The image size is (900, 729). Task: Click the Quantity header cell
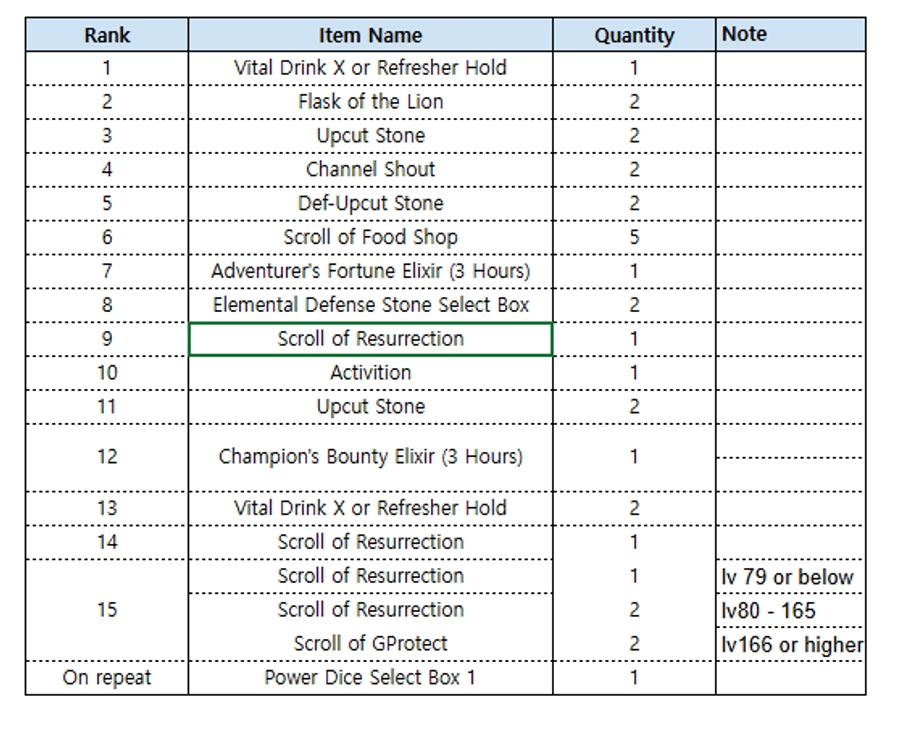[x=634, y=34]
